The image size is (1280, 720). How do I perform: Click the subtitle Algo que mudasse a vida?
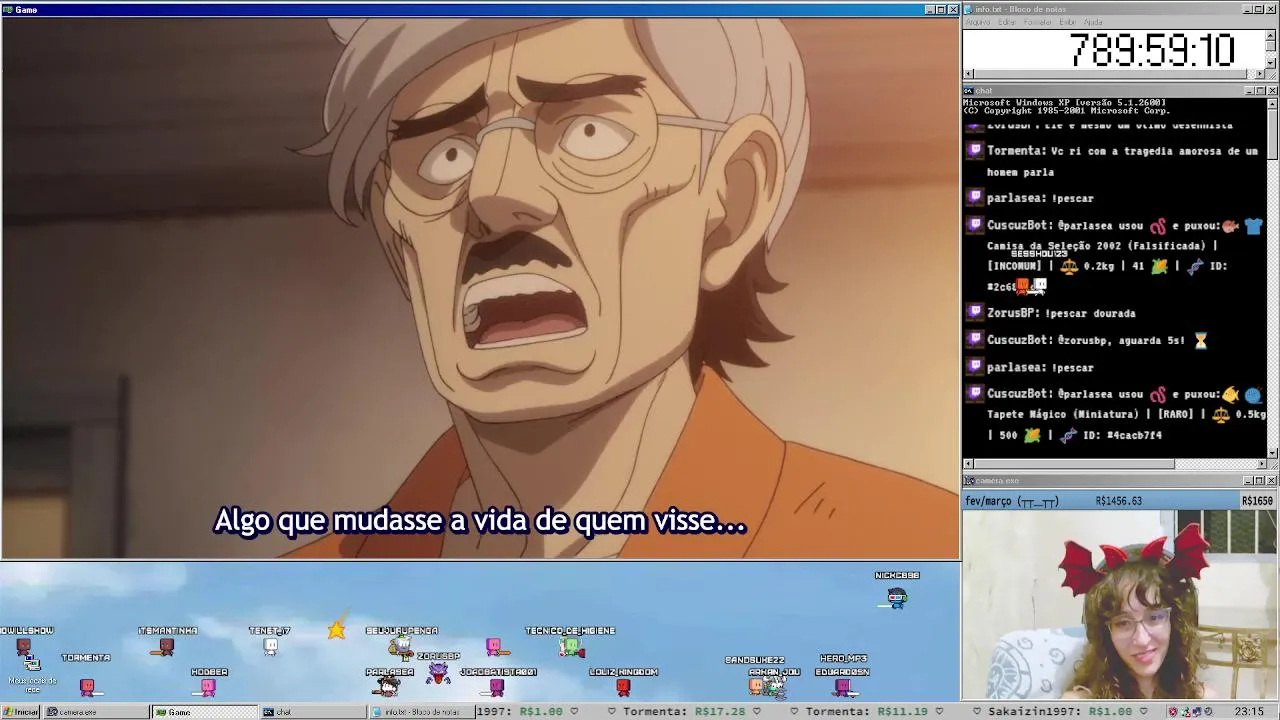pyautogui.click(x=480, y=521)
